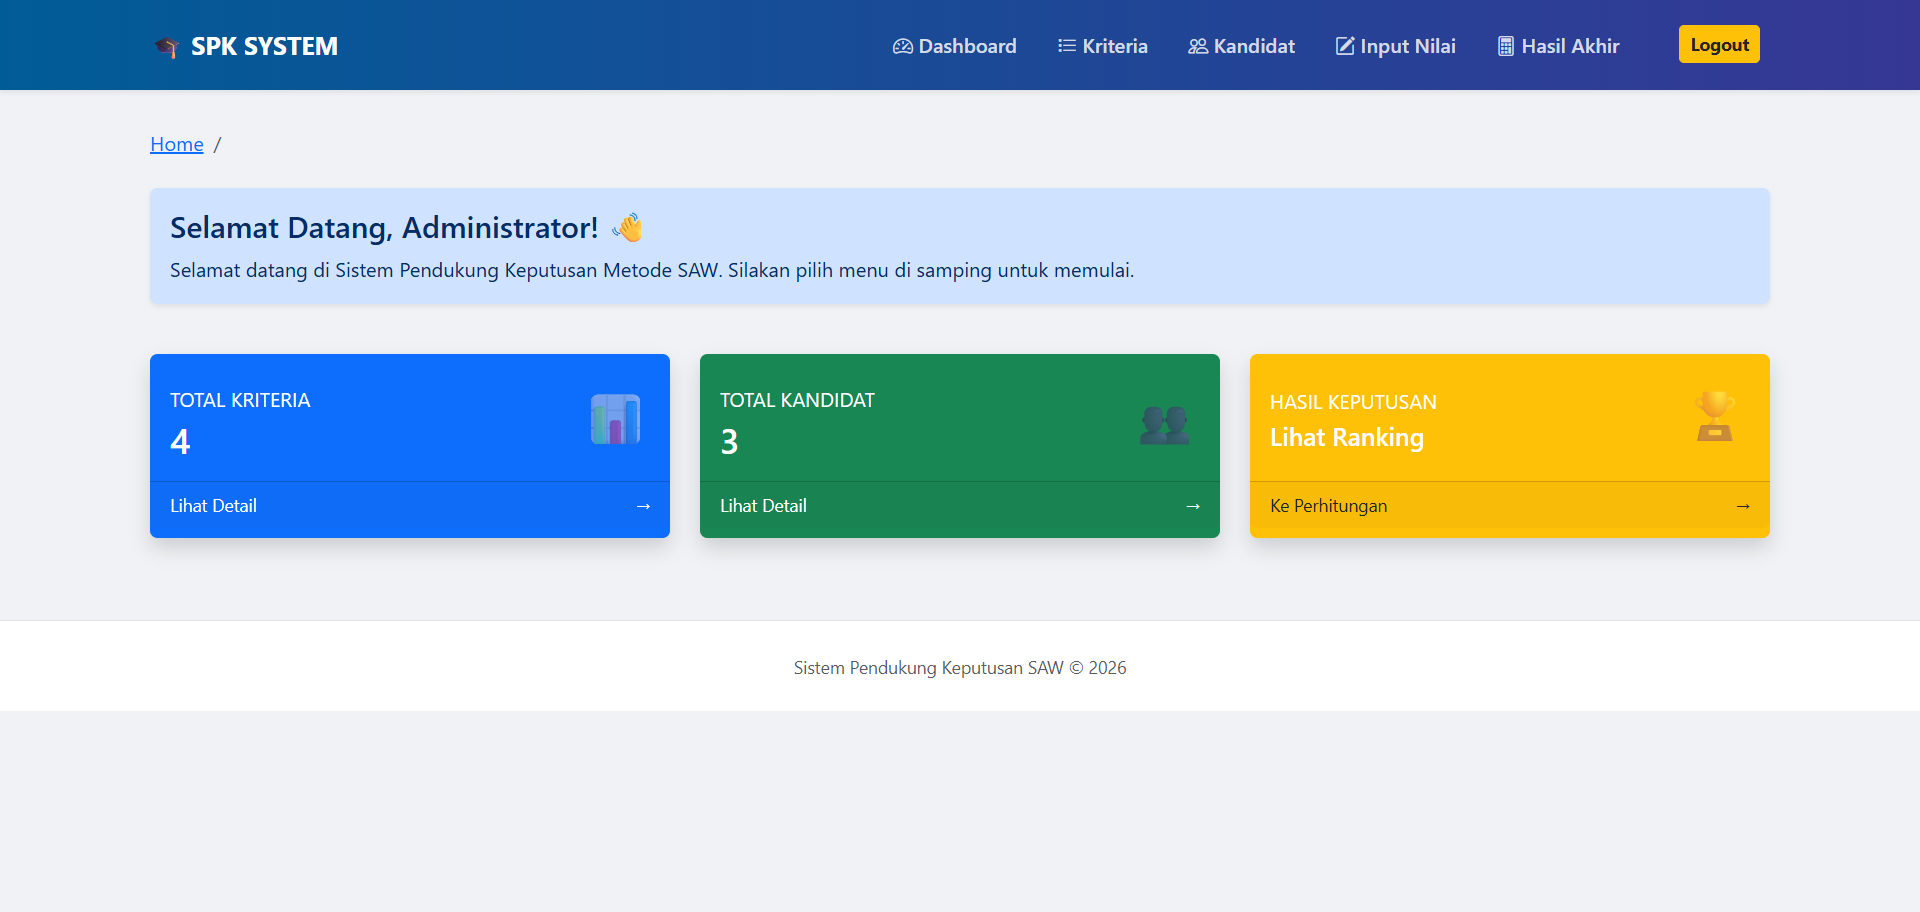Click the Kriteria list icon
The width and height of the screenshot is (1920, 912).
pos(1067,46)
